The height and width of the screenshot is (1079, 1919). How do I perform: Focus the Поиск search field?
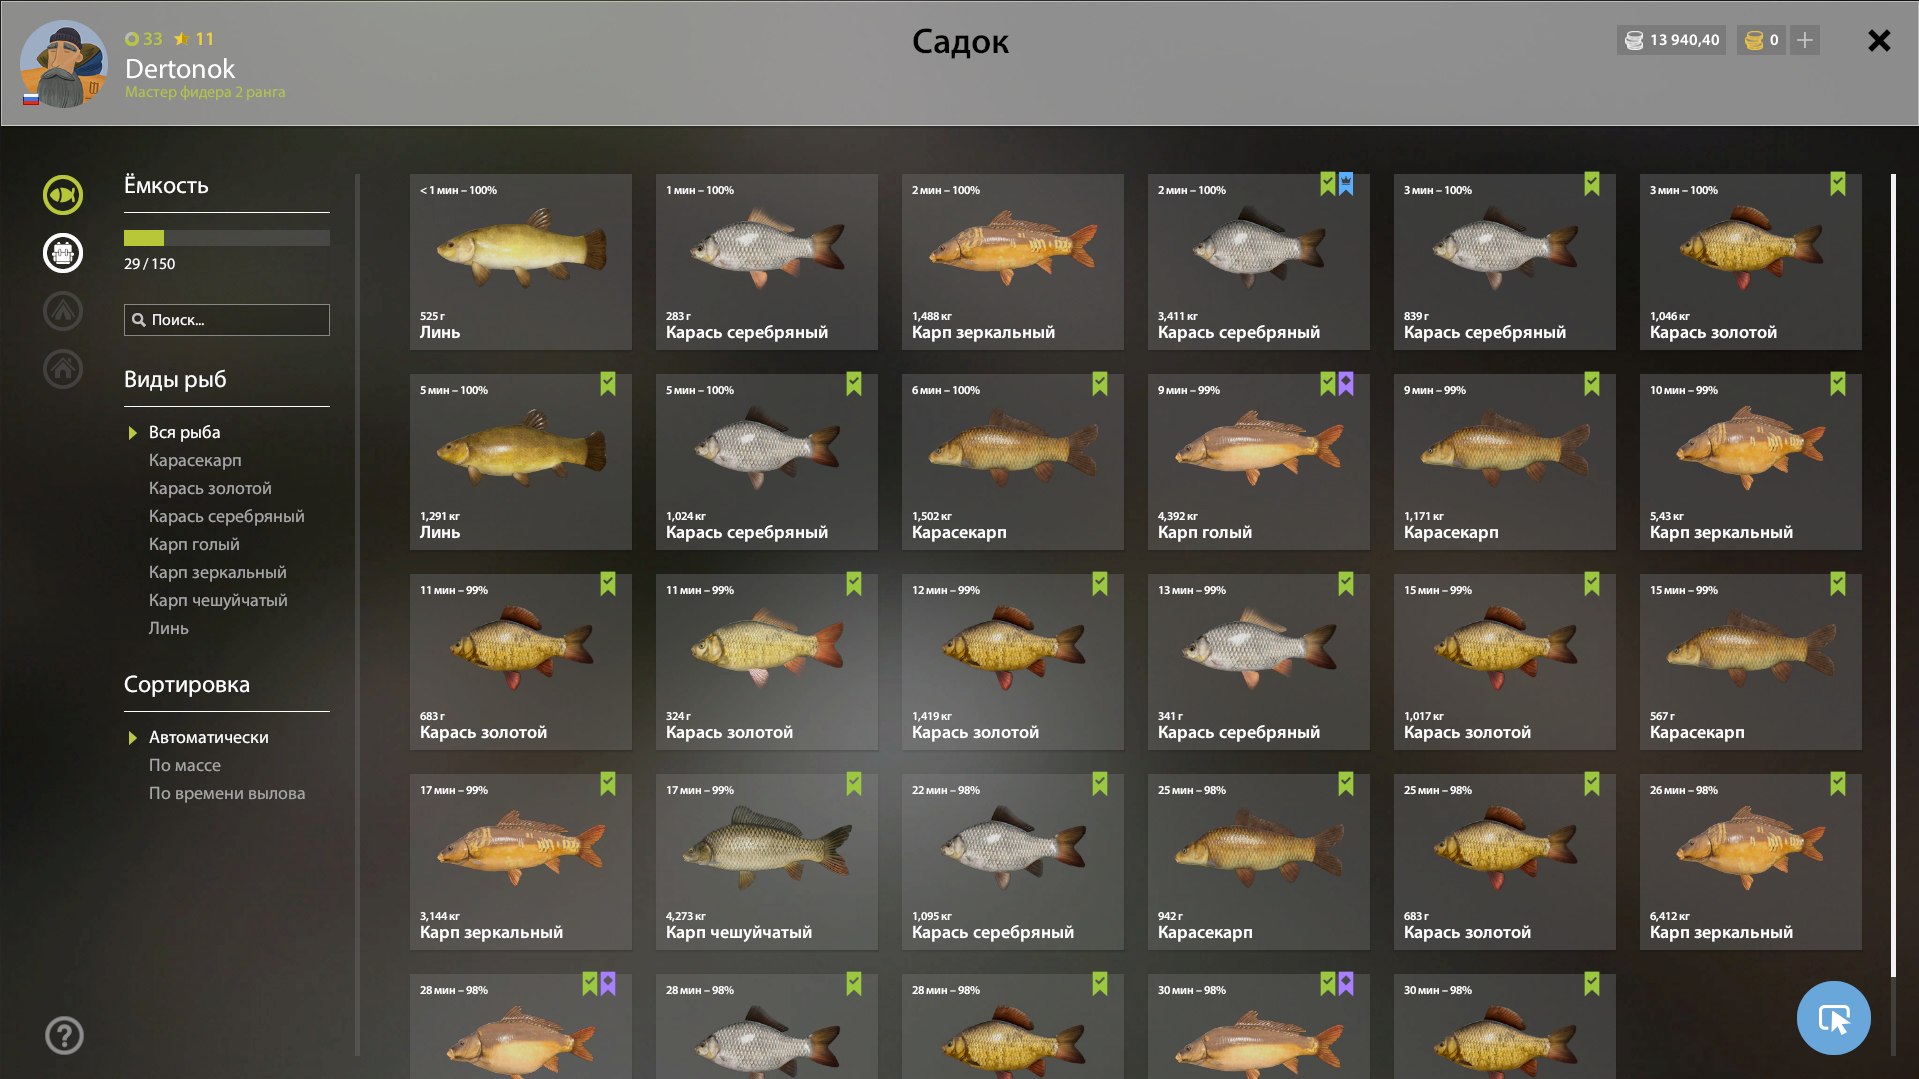coord(226,320)
